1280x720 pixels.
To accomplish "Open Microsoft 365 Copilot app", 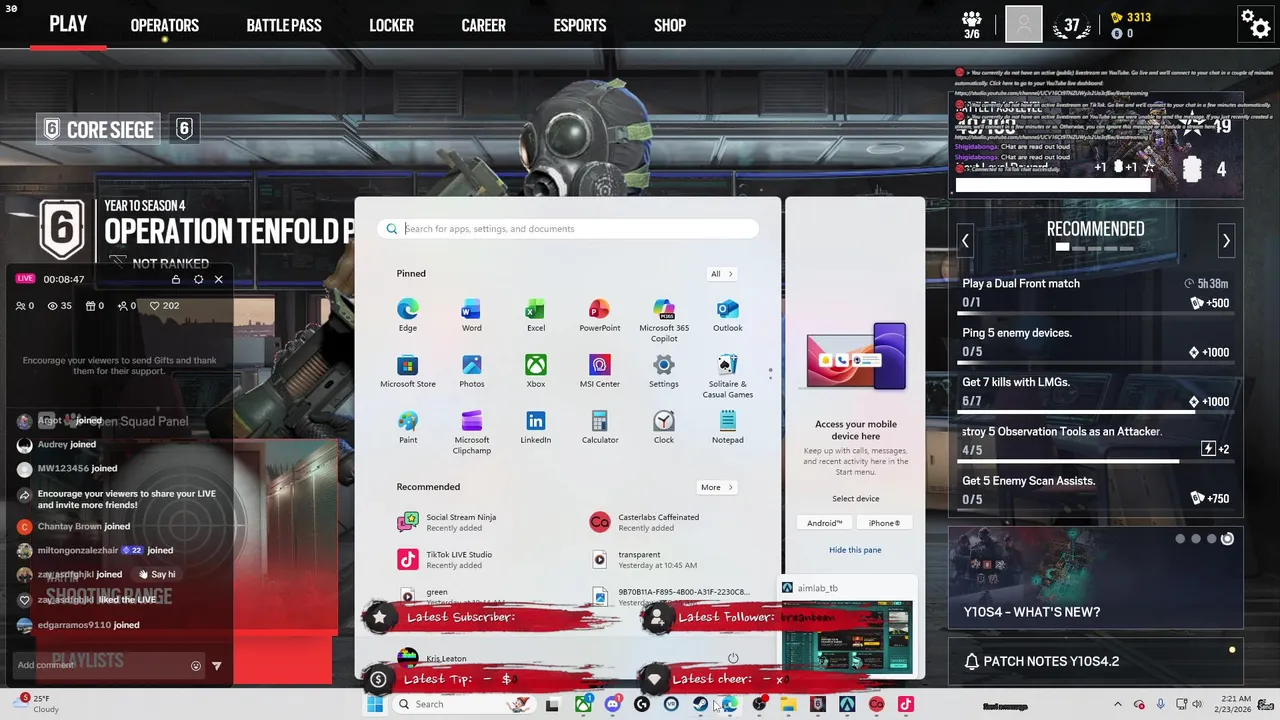I will [664, 320].
